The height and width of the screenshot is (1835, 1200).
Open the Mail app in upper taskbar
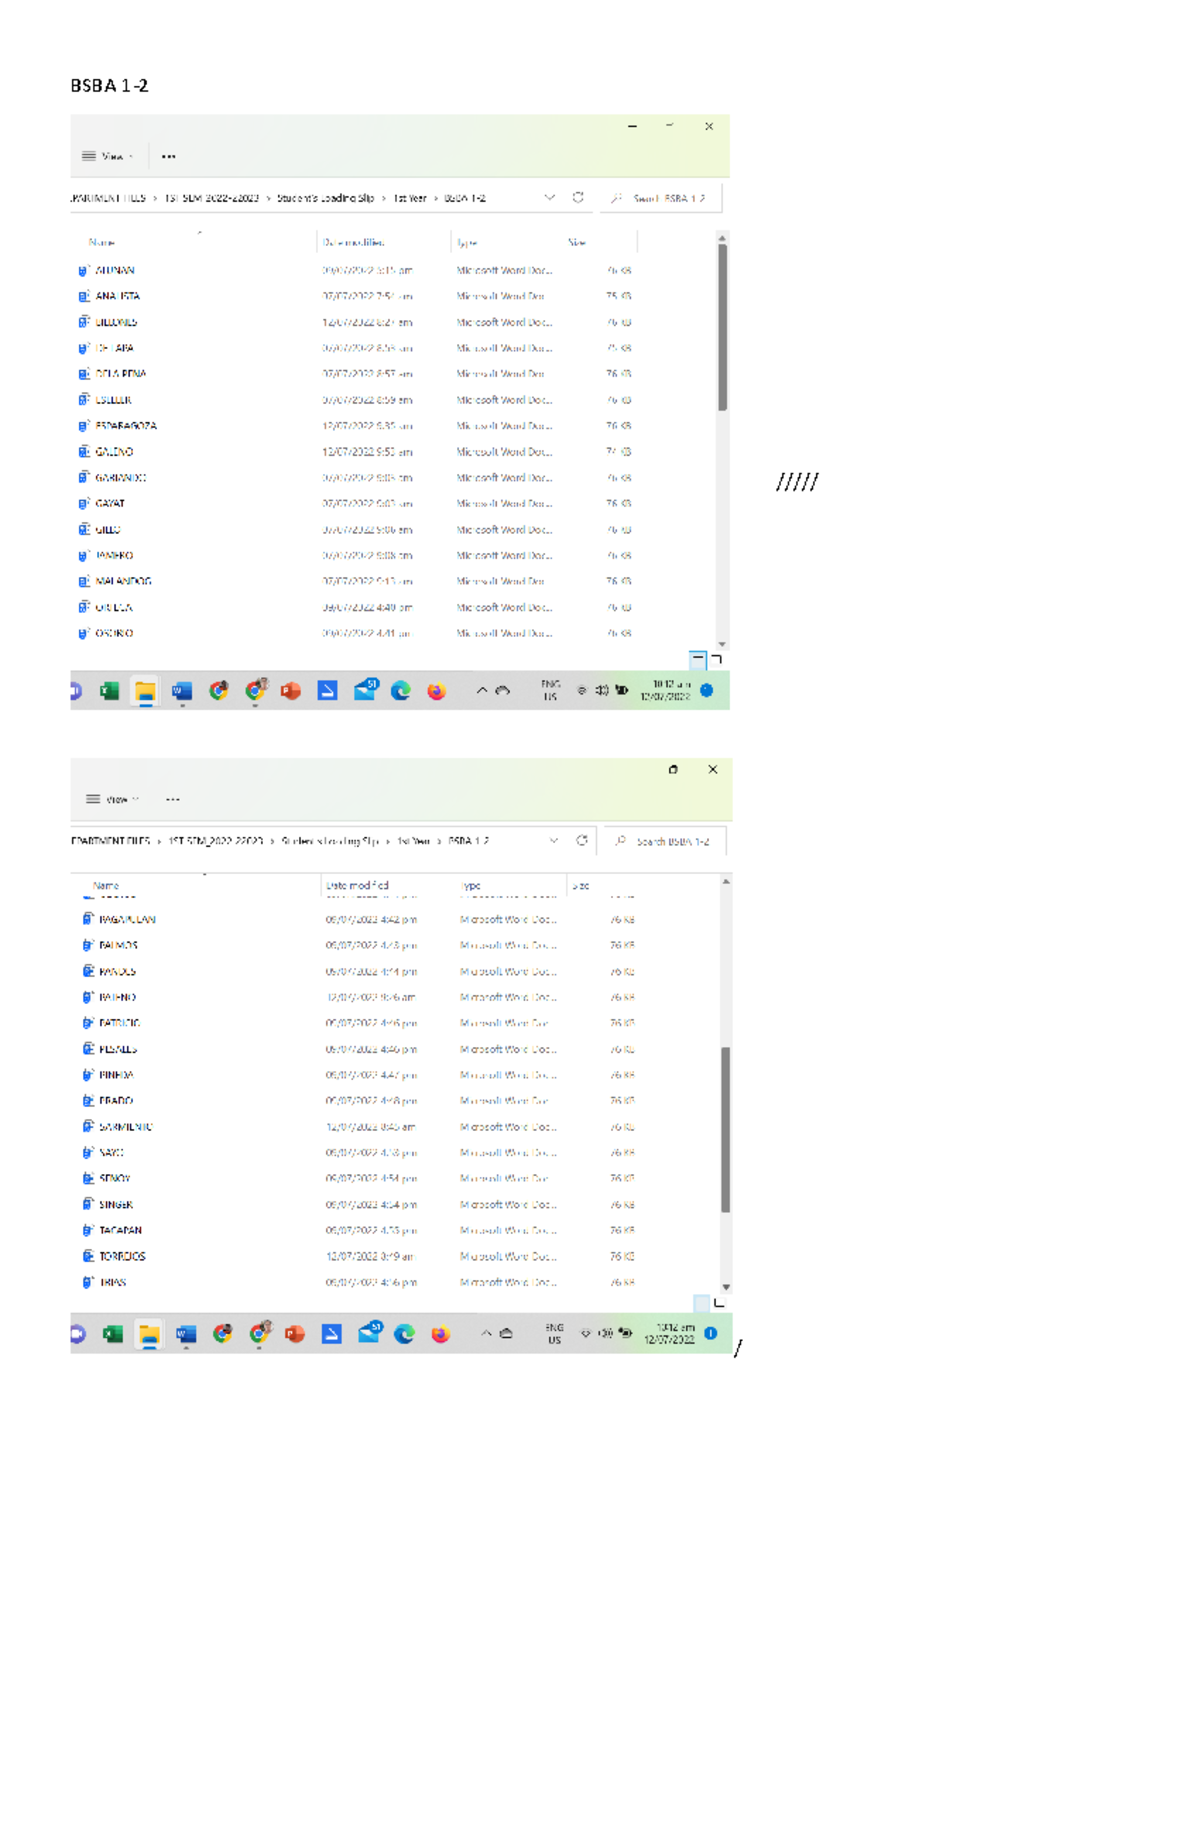(x=365, y=690)
